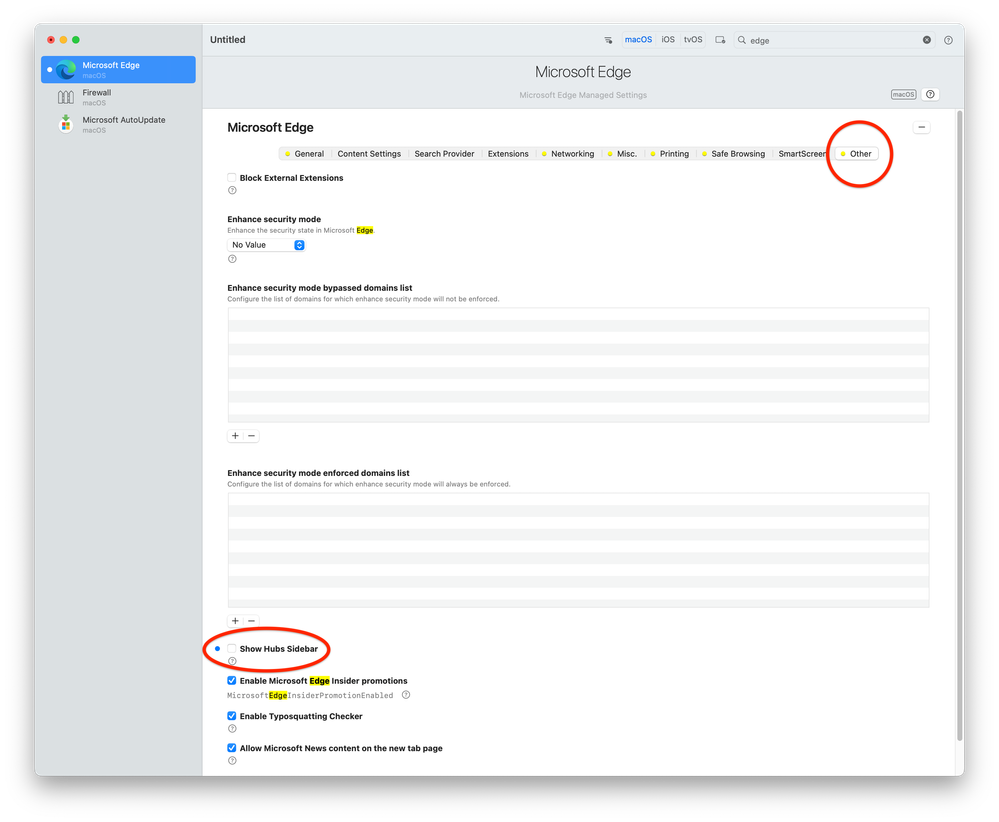Select the tvOS platform filter
999x822 pixels.
(x=693, y=40)
